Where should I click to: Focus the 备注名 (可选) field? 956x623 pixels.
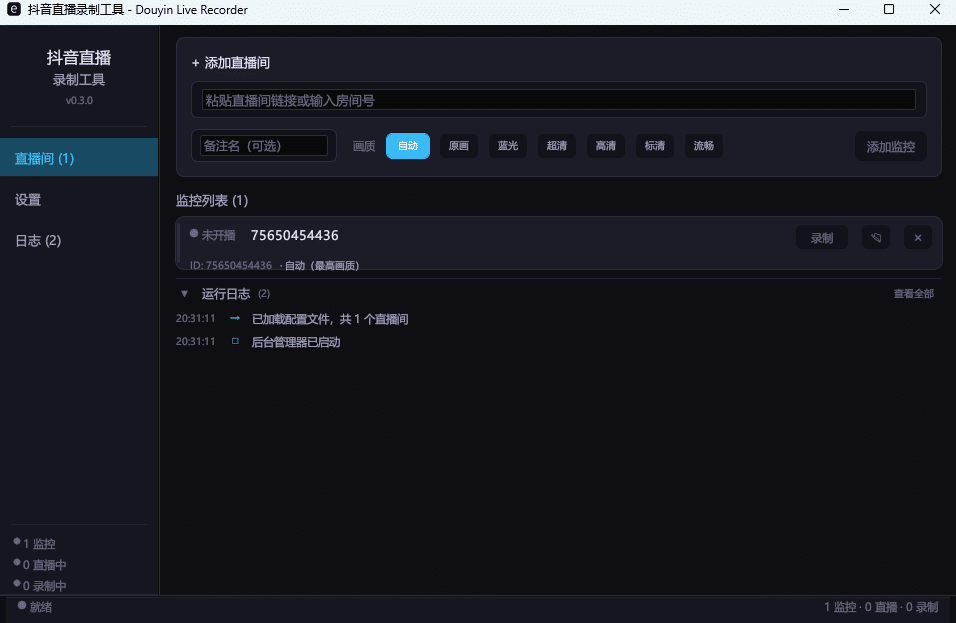263,146
